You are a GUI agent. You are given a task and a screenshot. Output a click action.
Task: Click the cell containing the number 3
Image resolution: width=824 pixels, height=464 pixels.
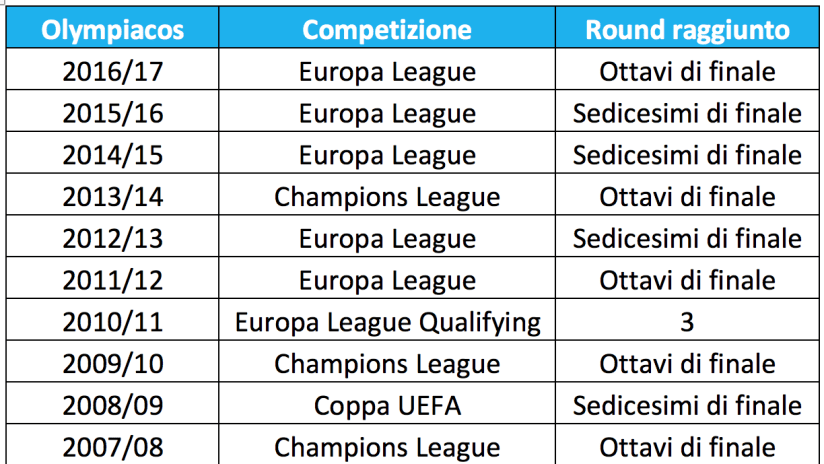(x=687, y=319)
